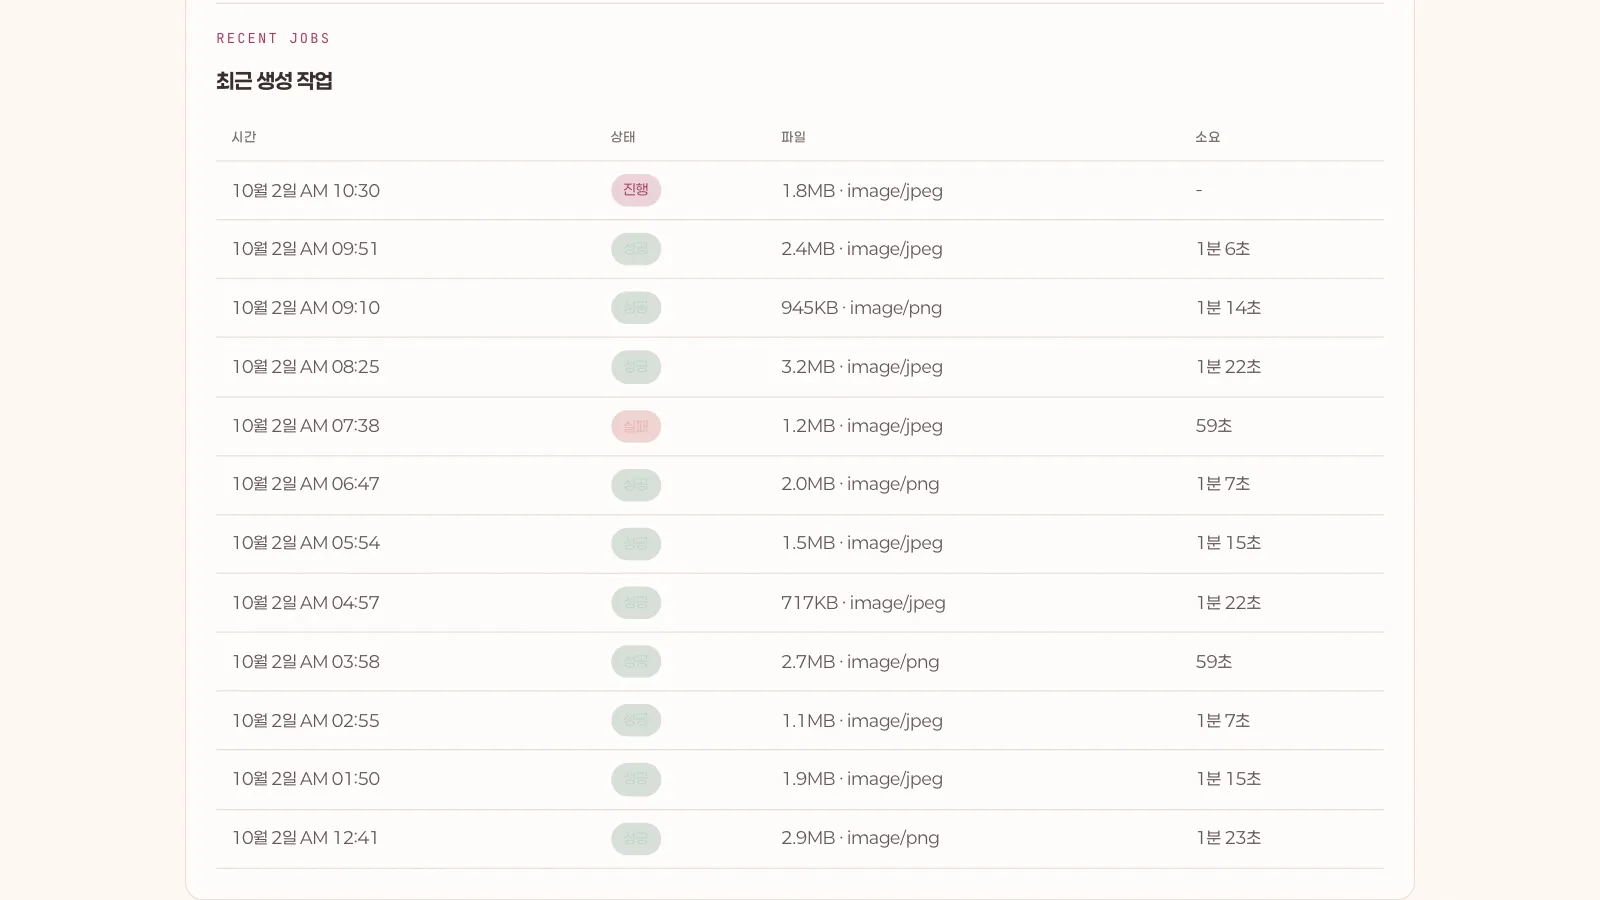Image resolution: width=1600 pixels, height=900 pixels.
Task: Select the time cell '10월 2일 AM 12:41'
Action: click(x=306, y=838)
